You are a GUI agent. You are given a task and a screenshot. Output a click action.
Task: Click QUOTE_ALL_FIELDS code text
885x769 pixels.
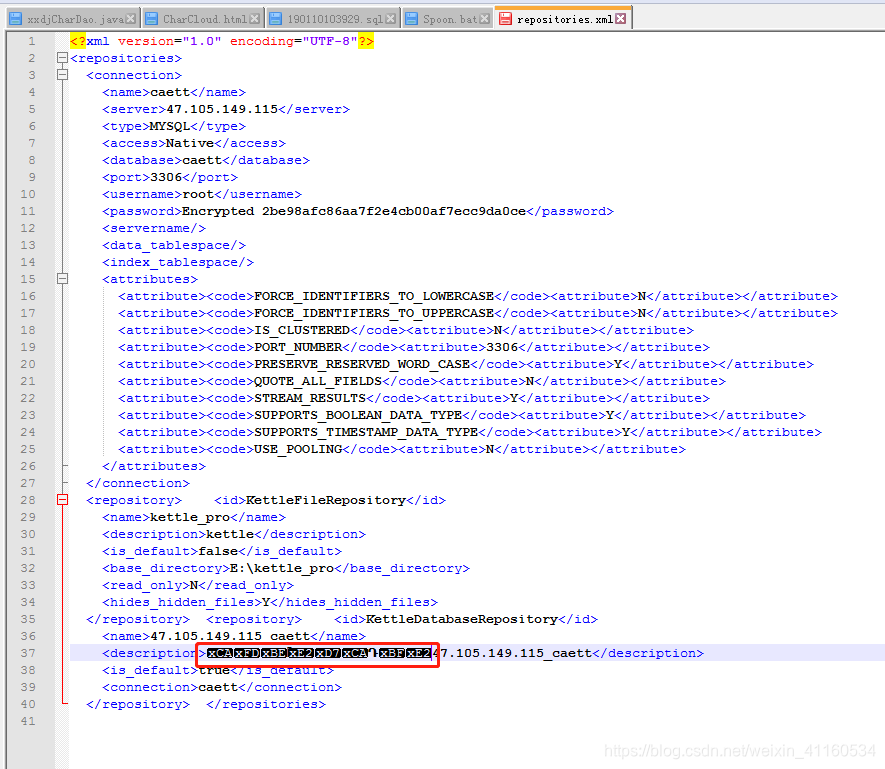point(318,381)
